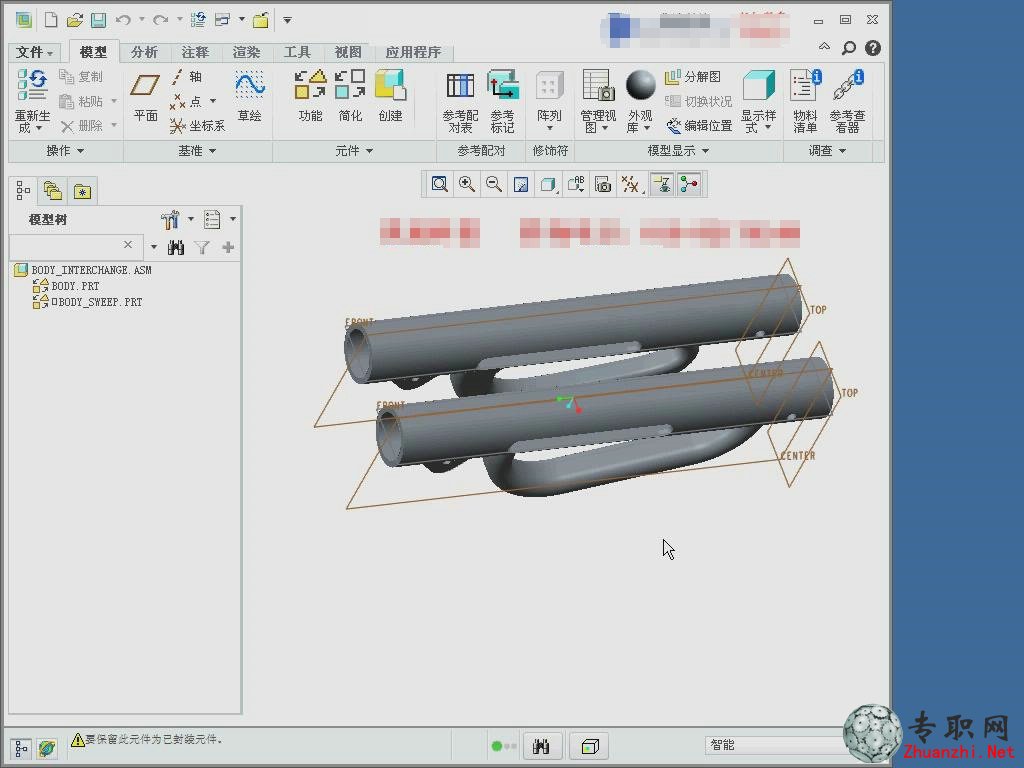Image resolution: width=1024 pixels, height=768 pixels.
Task: Select the 轴 axis tool
Action: [186, 77]
